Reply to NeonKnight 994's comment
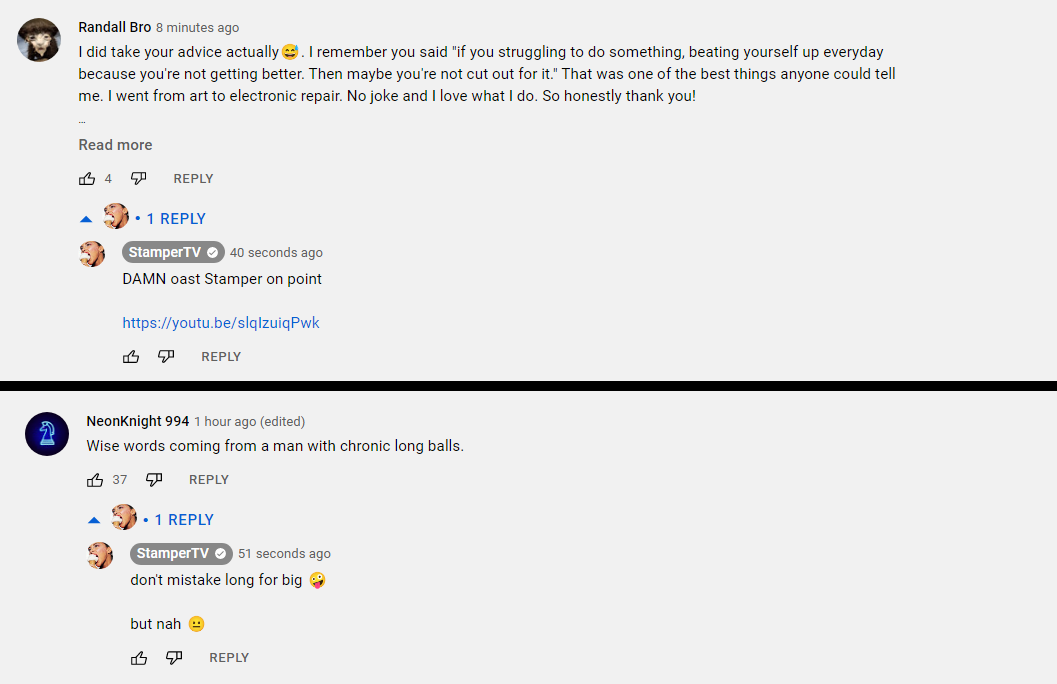The width and height of the screenshot is (1057, 684). 209,480
